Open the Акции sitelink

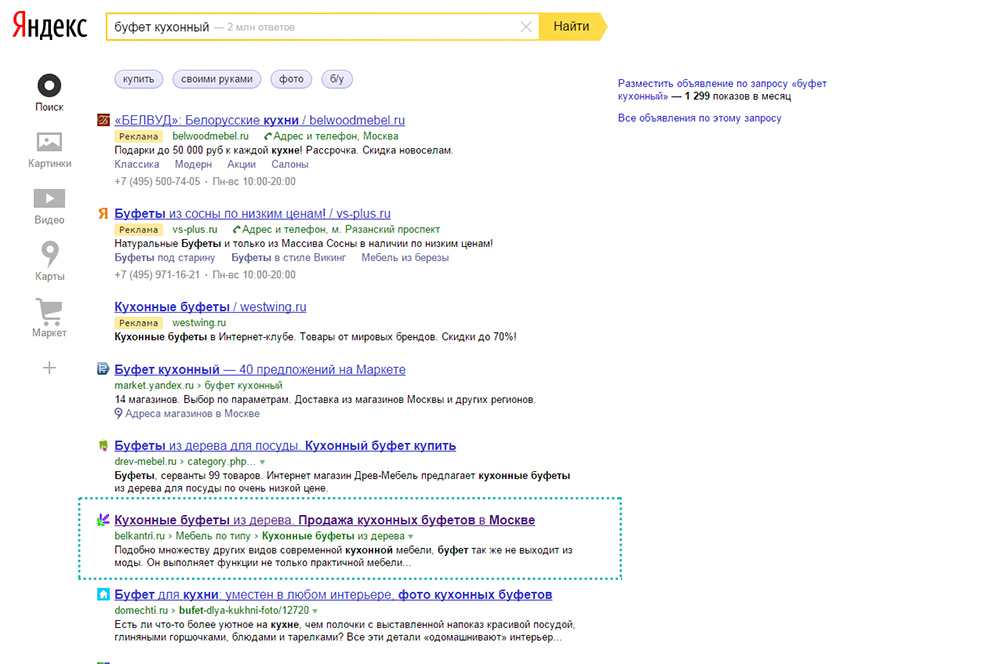(242, 164)
